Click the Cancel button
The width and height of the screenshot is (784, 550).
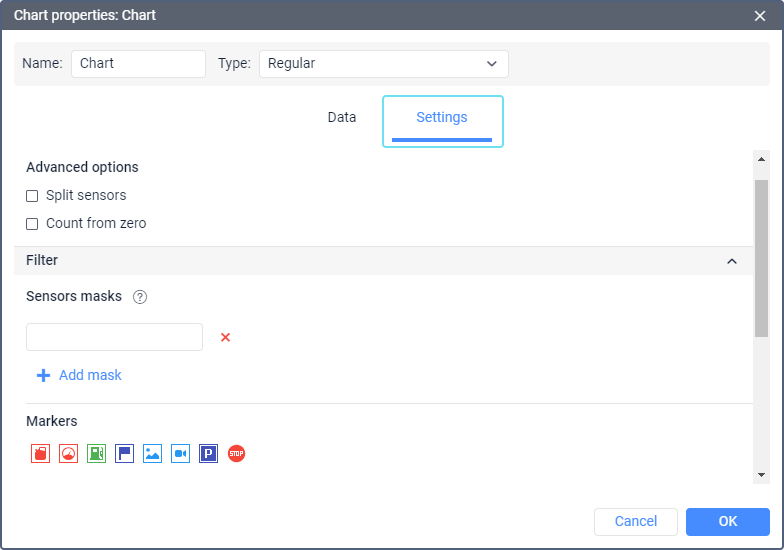click(636, 521)
